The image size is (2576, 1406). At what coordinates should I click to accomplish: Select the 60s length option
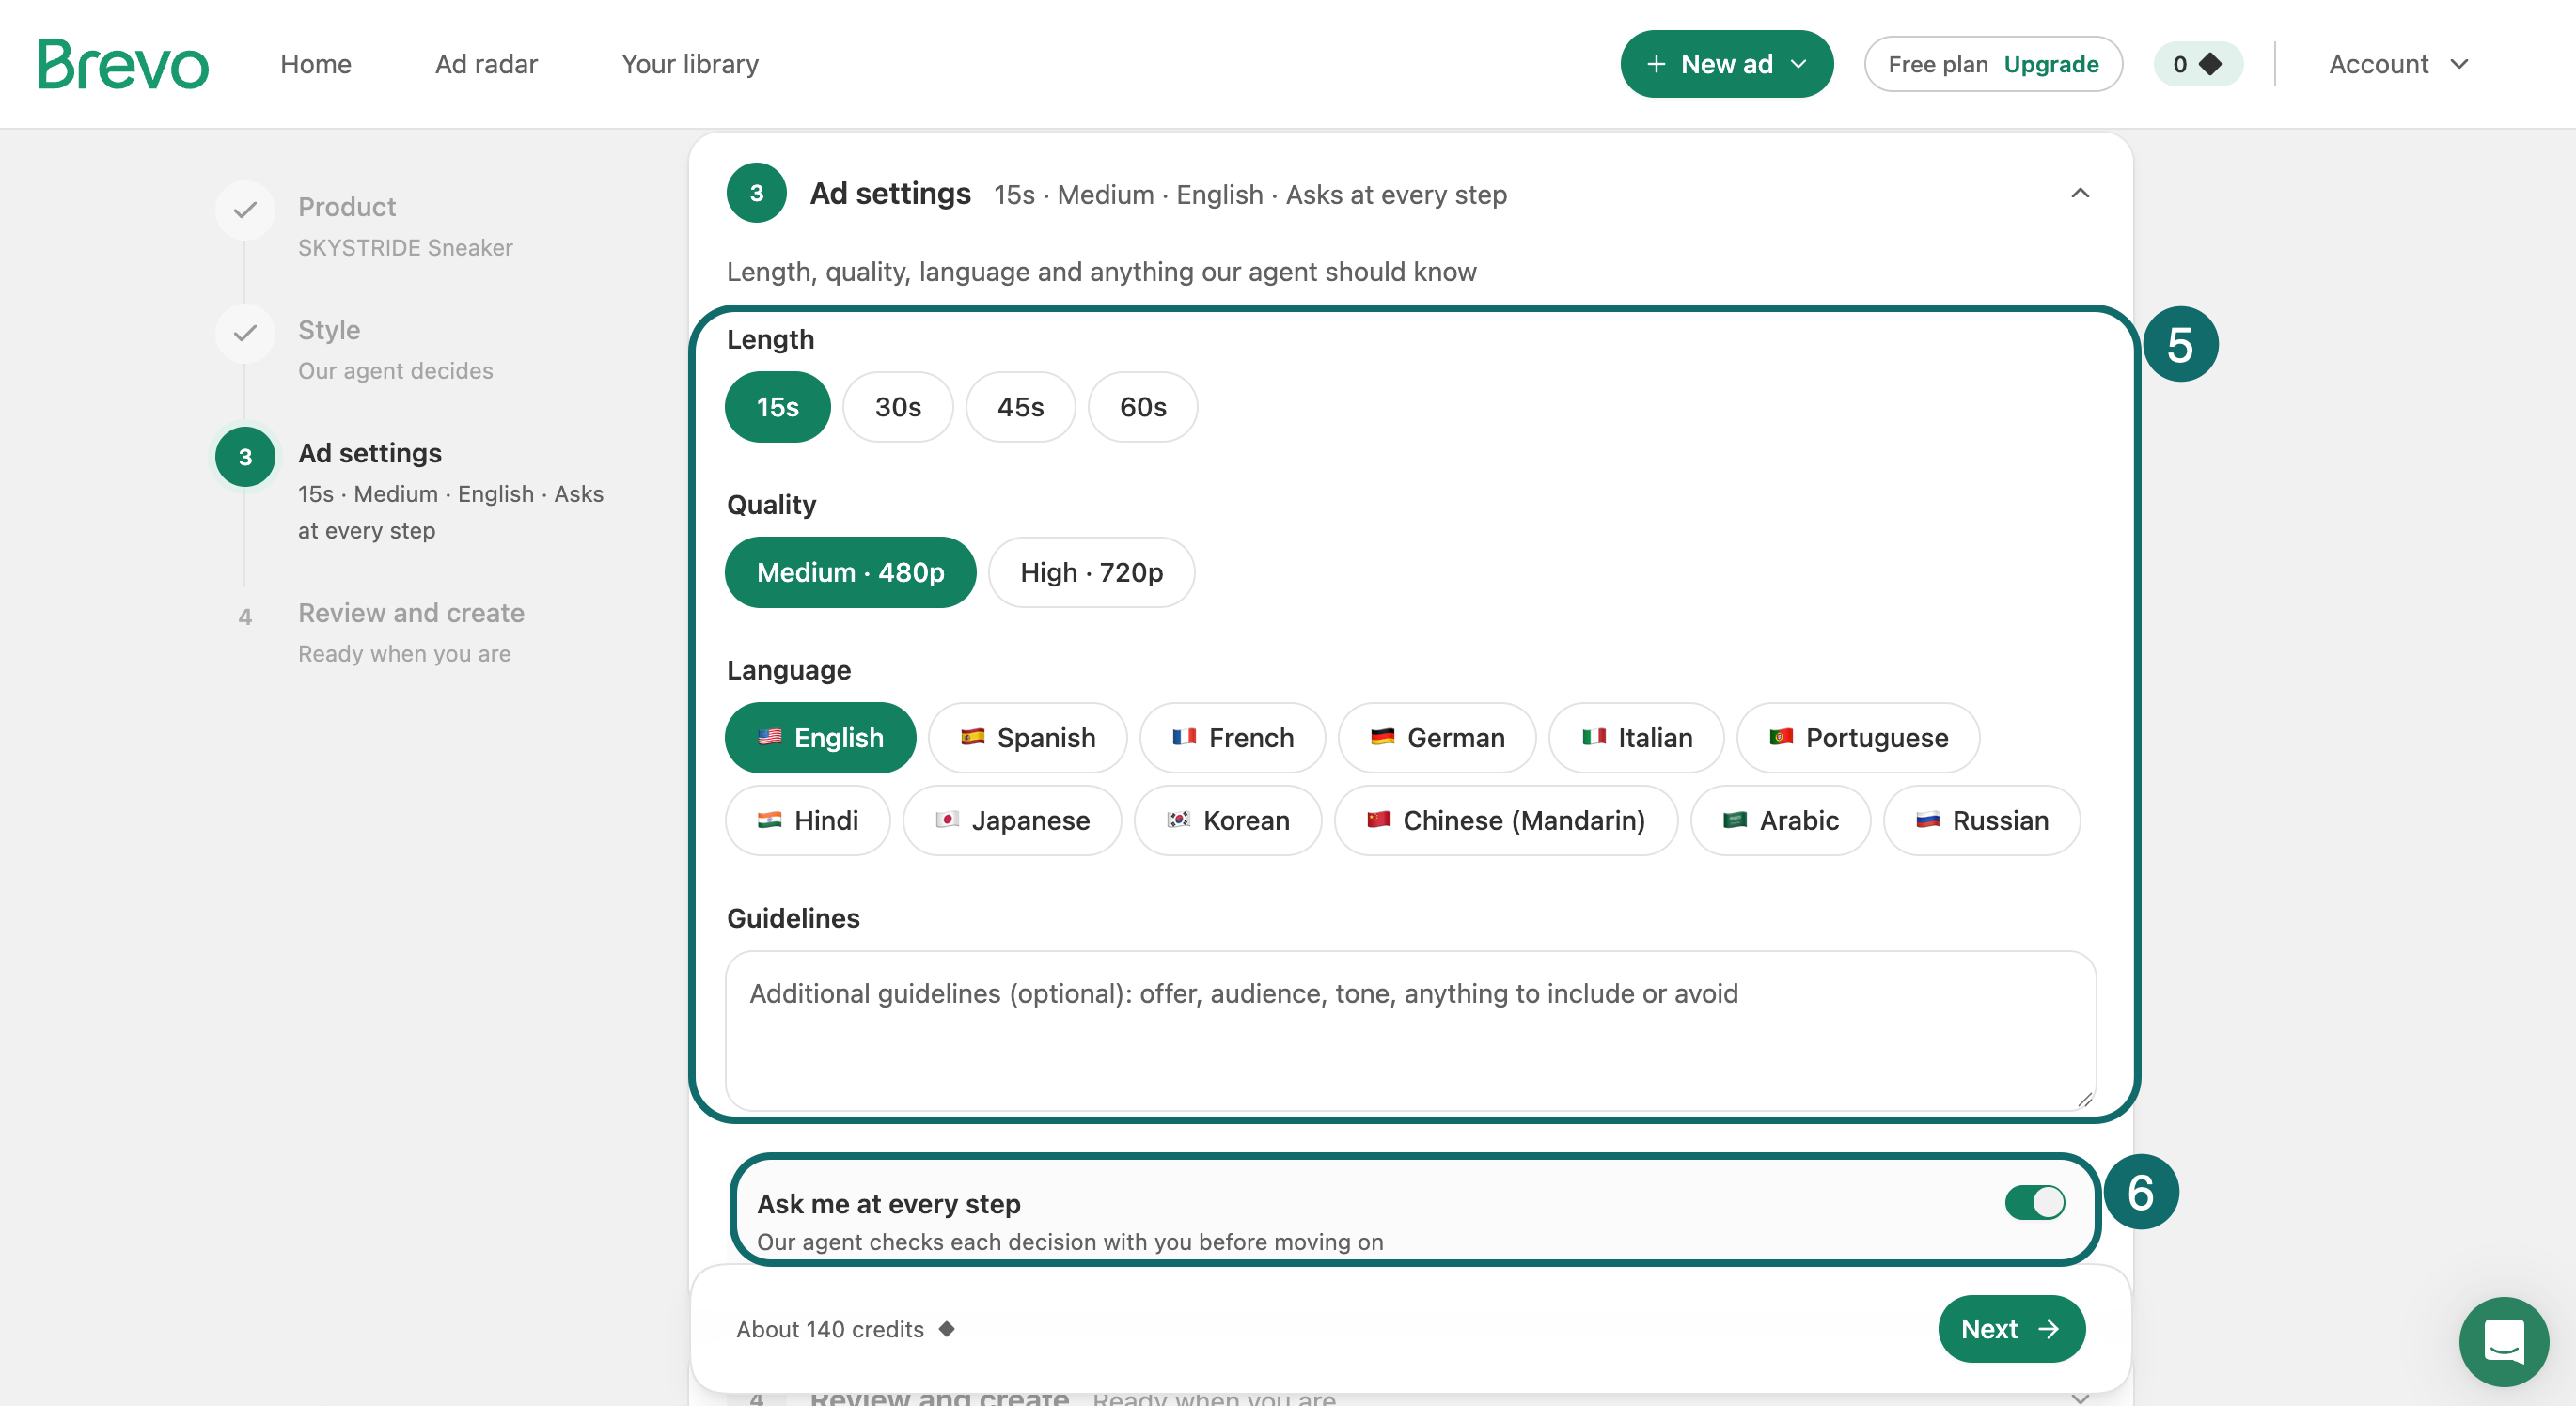coord(1143,407)
